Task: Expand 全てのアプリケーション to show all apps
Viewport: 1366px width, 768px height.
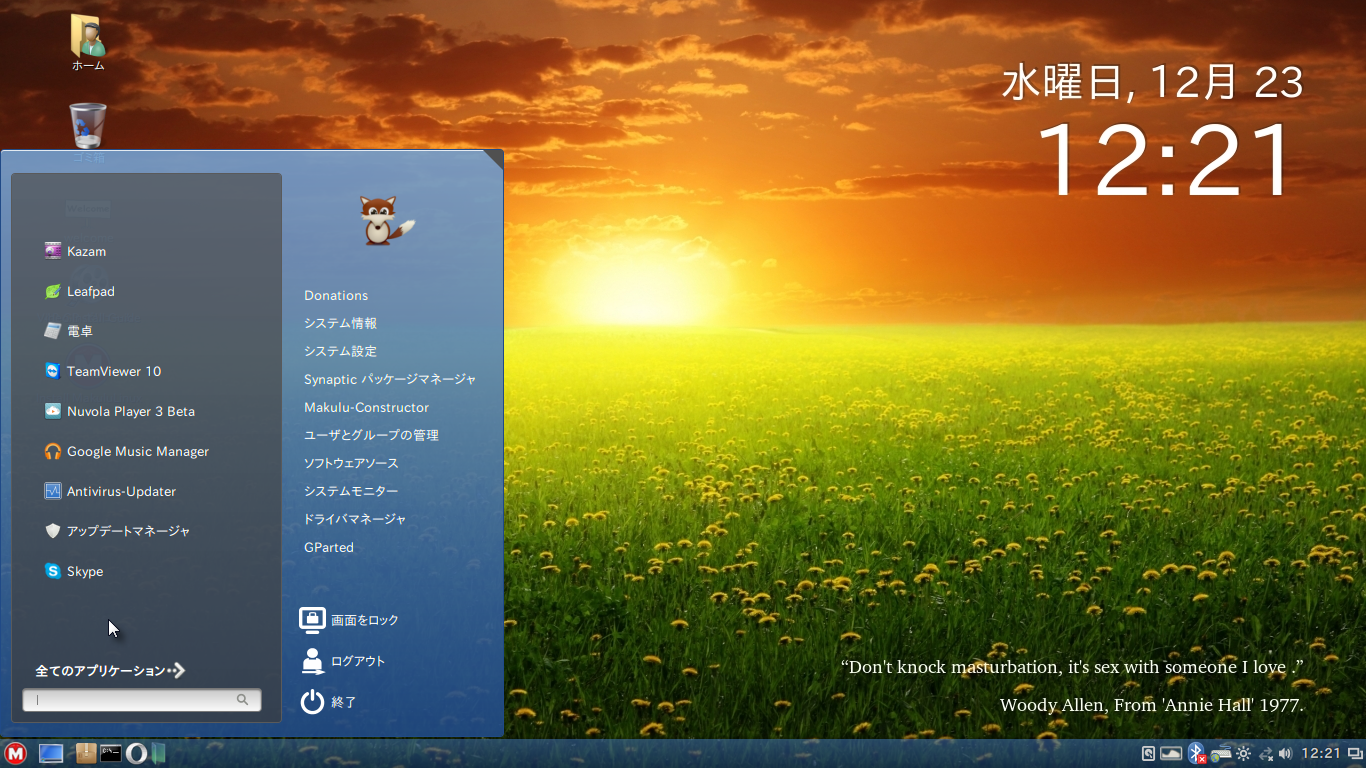Action: click(x=110, y=671)
